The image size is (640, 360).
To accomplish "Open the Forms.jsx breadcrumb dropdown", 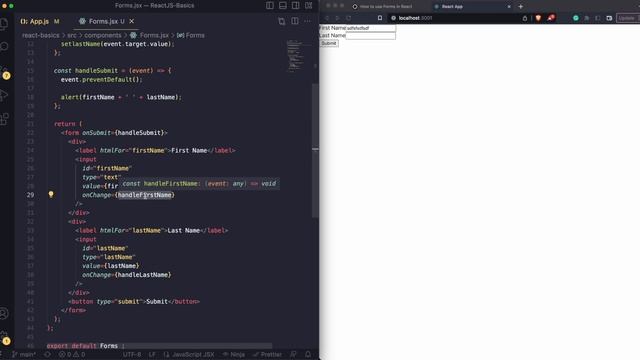I will (x=149, y=36).
